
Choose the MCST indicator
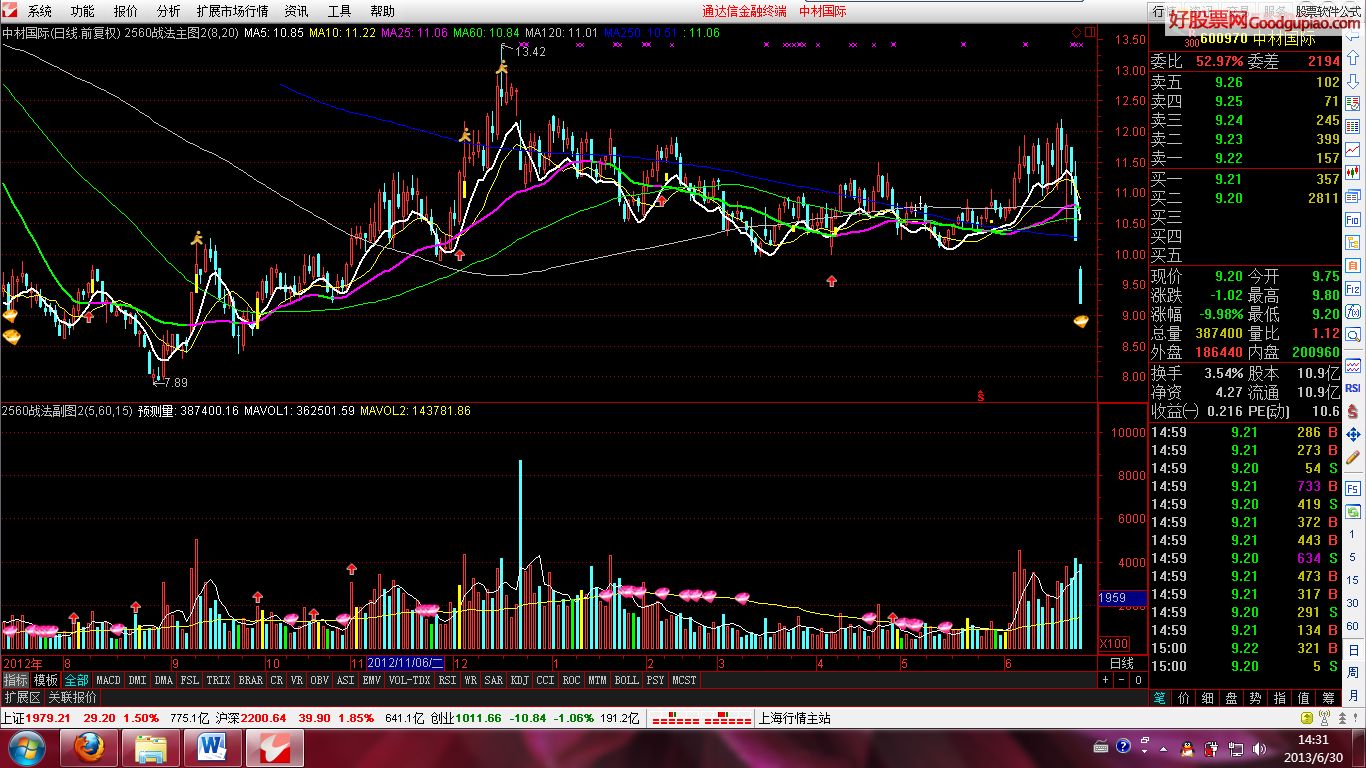coord(684,680)
